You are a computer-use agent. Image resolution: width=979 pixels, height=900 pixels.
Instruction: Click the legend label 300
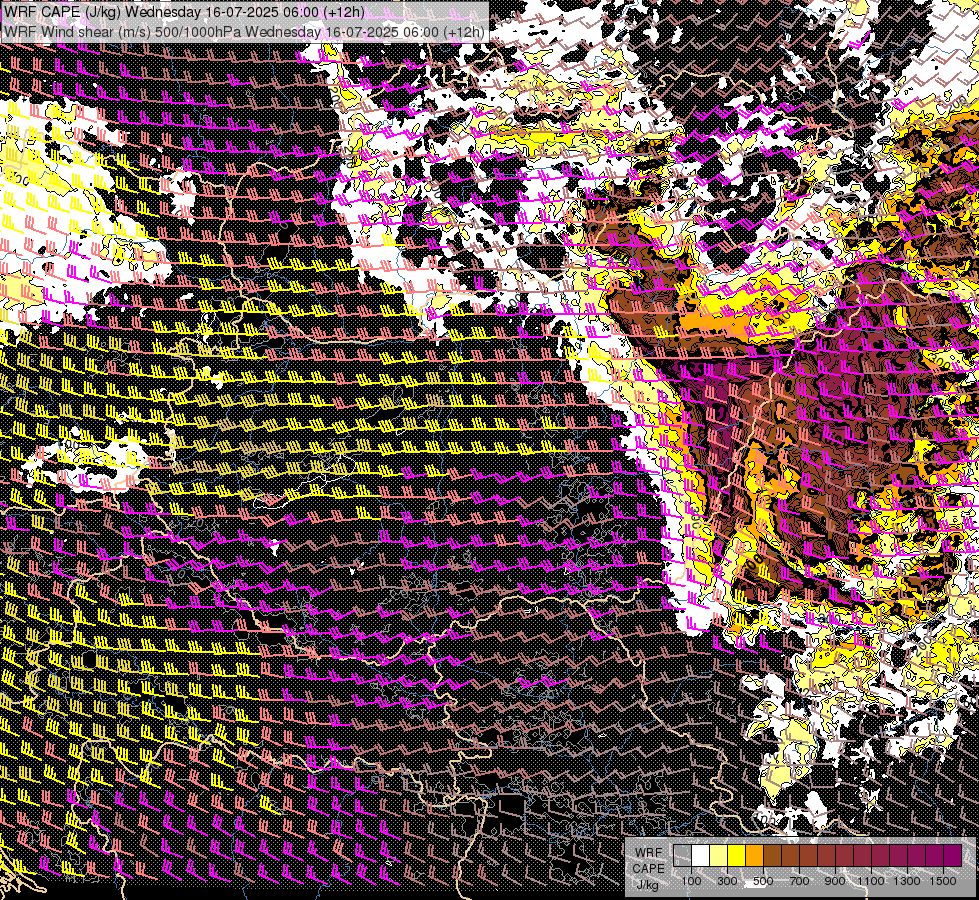point(727,881)
